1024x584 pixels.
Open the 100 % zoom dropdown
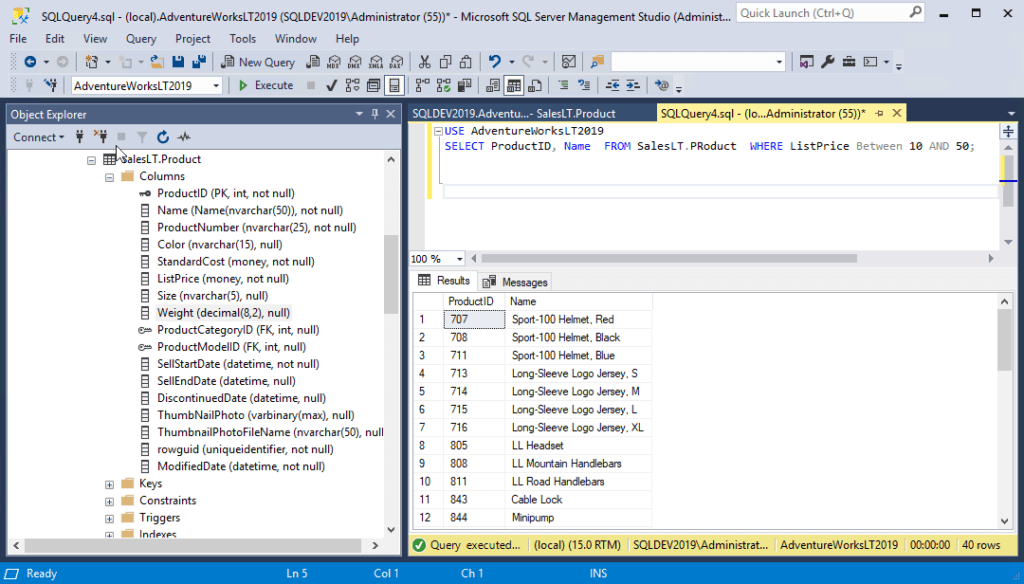460,259
